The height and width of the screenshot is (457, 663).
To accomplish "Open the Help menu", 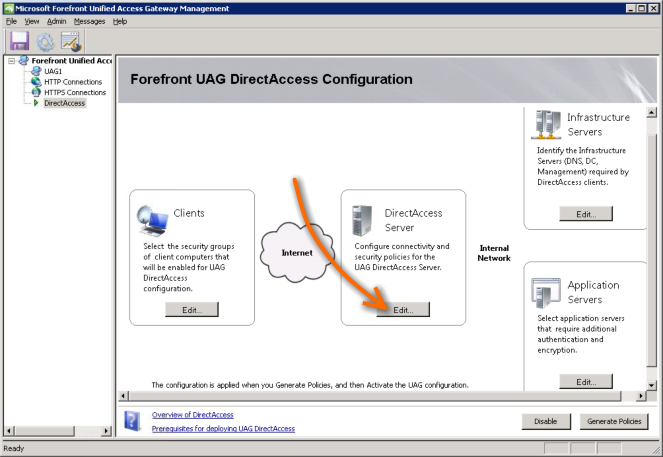I will 120,21.
